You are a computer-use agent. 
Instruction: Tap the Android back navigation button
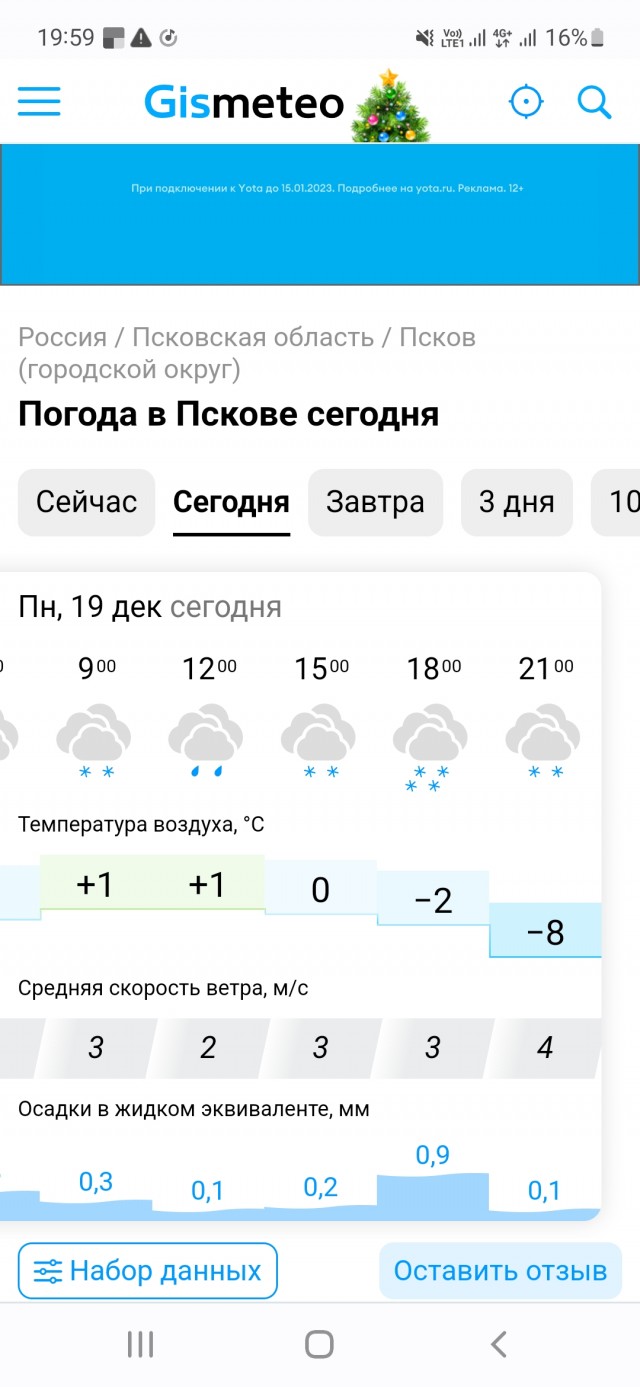click(497, 1345)
